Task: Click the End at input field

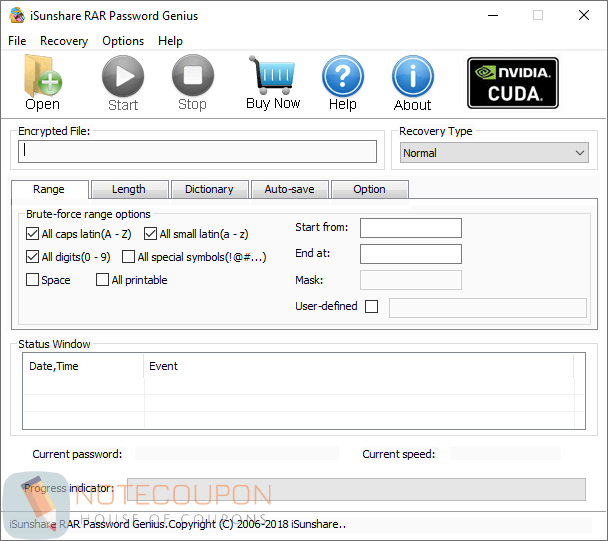Action: (411, 254)
